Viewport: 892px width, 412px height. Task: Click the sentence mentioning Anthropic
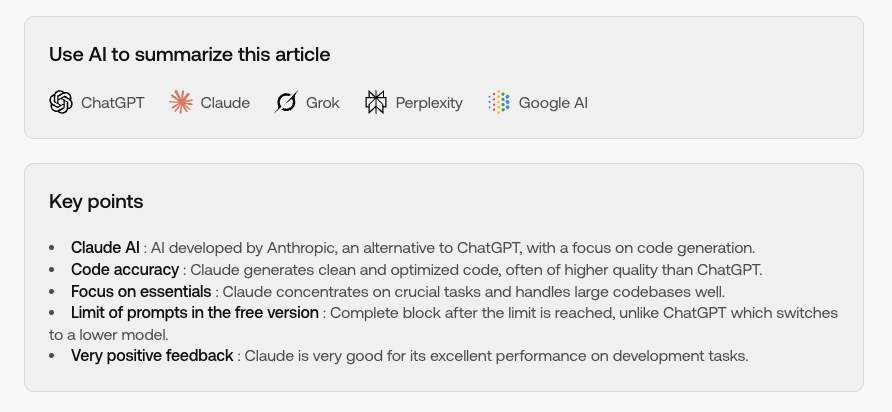click(x=453, y=248)
